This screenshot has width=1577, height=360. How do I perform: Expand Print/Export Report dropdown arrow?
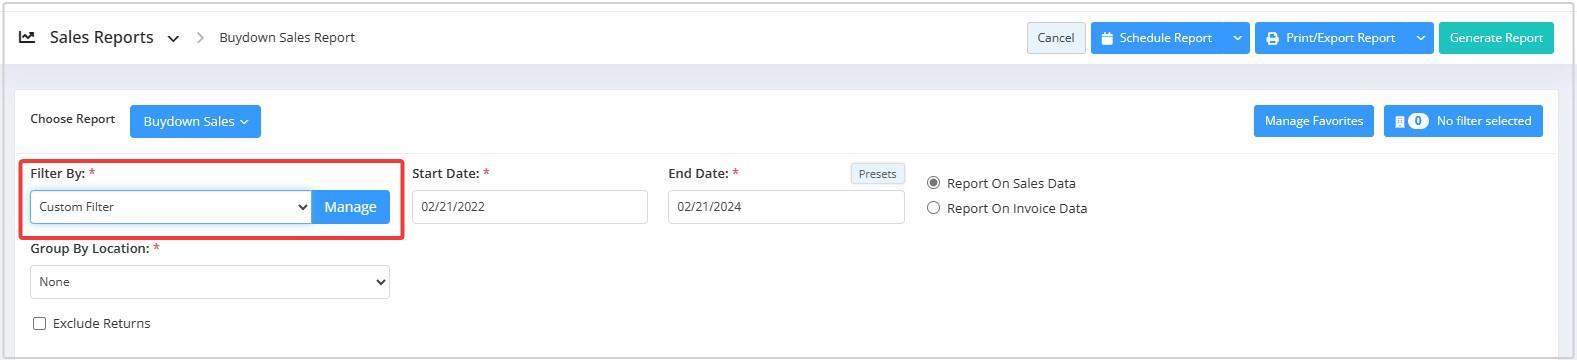(x=1420, y=38)
